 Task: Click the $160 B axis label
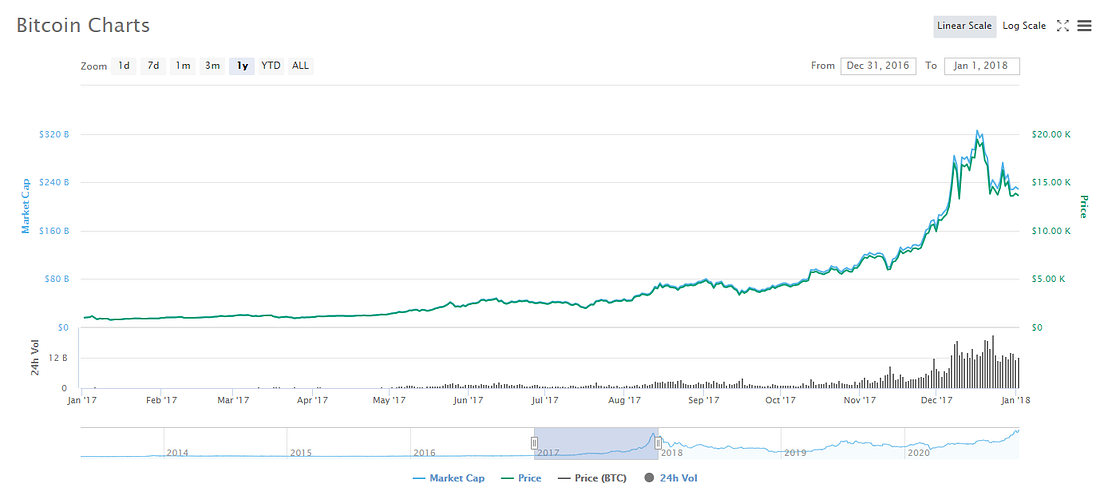coord(54,231)
